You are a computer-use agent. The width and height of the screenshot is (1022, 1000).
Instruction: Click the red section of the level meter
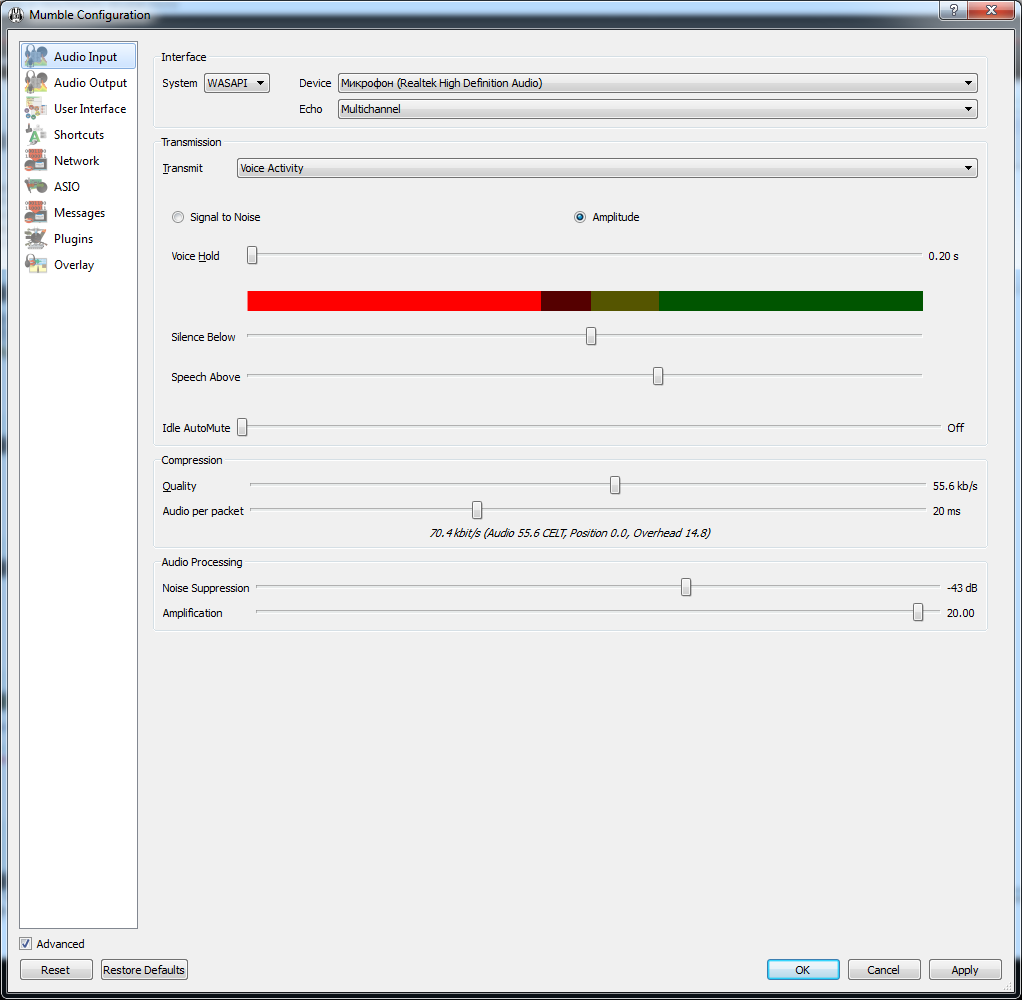click(394, 301)
